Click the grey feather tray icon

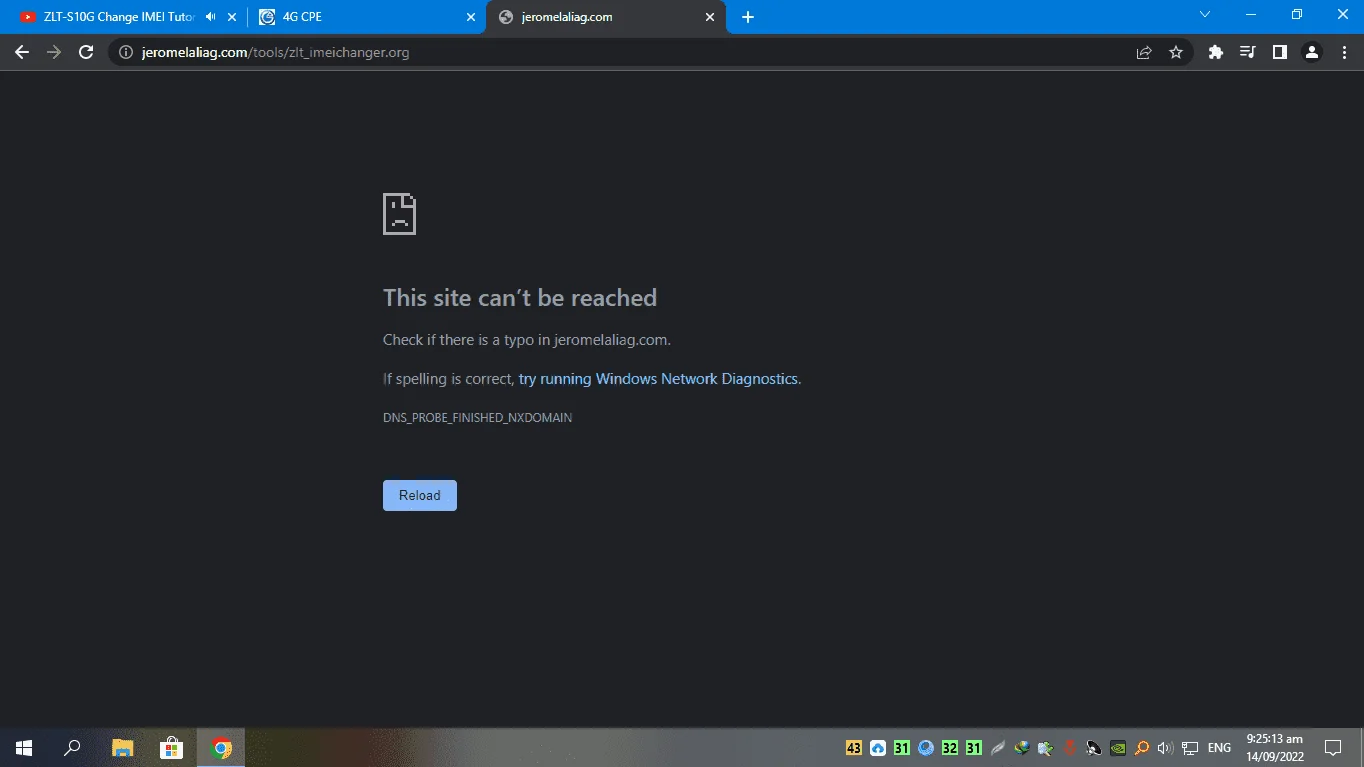tap(998, 748)
